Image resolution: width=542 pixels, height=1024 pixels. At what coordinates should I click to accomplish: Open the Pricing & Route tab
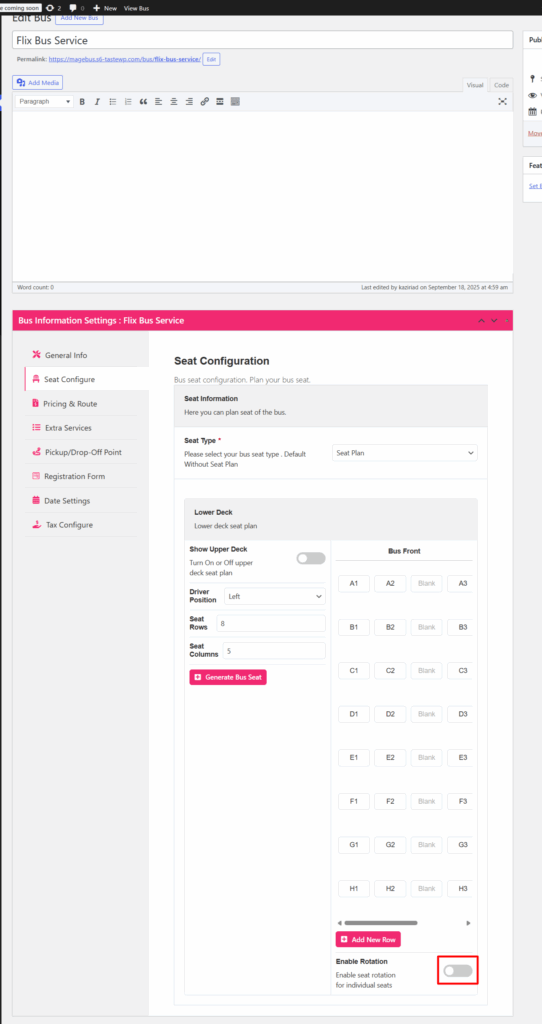pyautogui.click(x=70, y=404)
